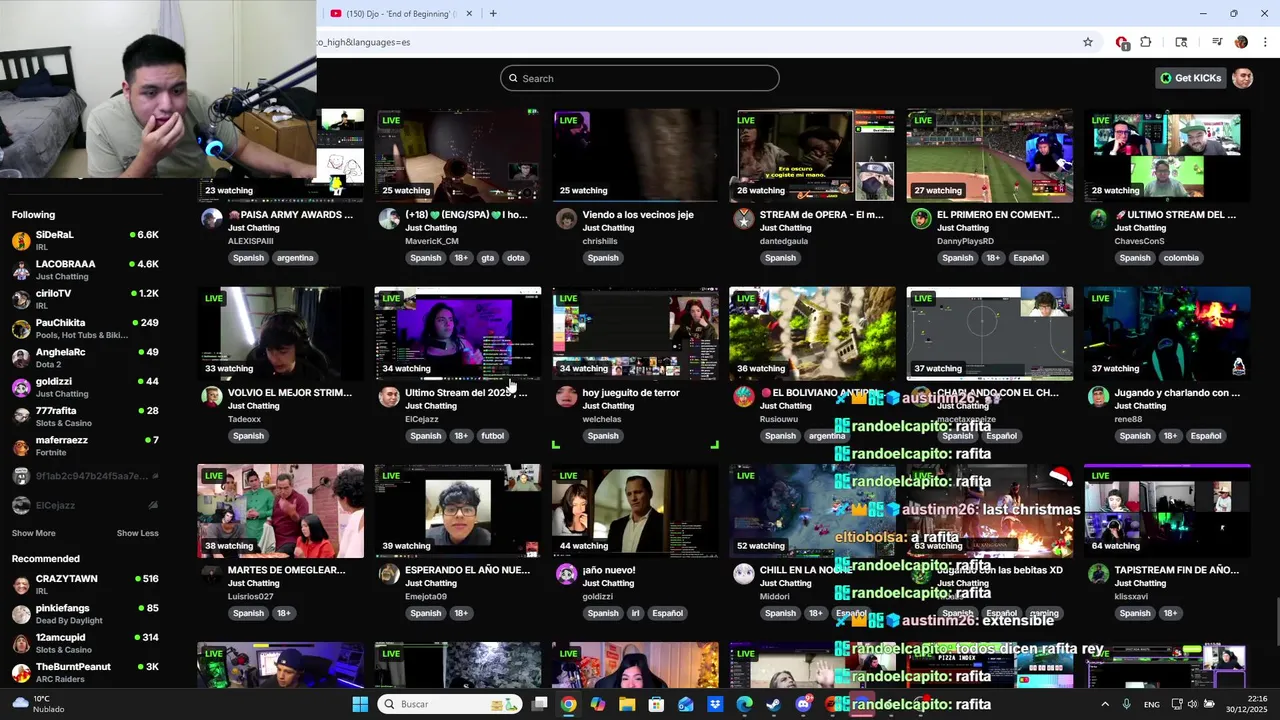Image resolution: width=1280 pixels, height=720 pixels.
Task: Open 'ULTIMO STREAM DEL ...' thumbnail by ChavesConS
Action: 1167,156
